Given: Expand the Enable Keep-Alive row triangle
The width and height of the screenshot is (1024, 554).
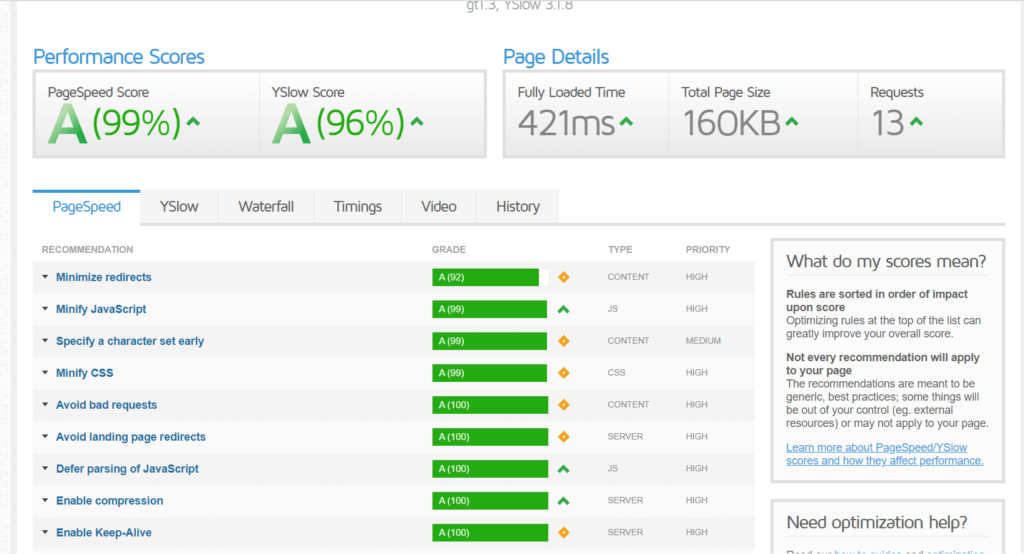Looking at the screenshot, I should [x=45, y=532].
